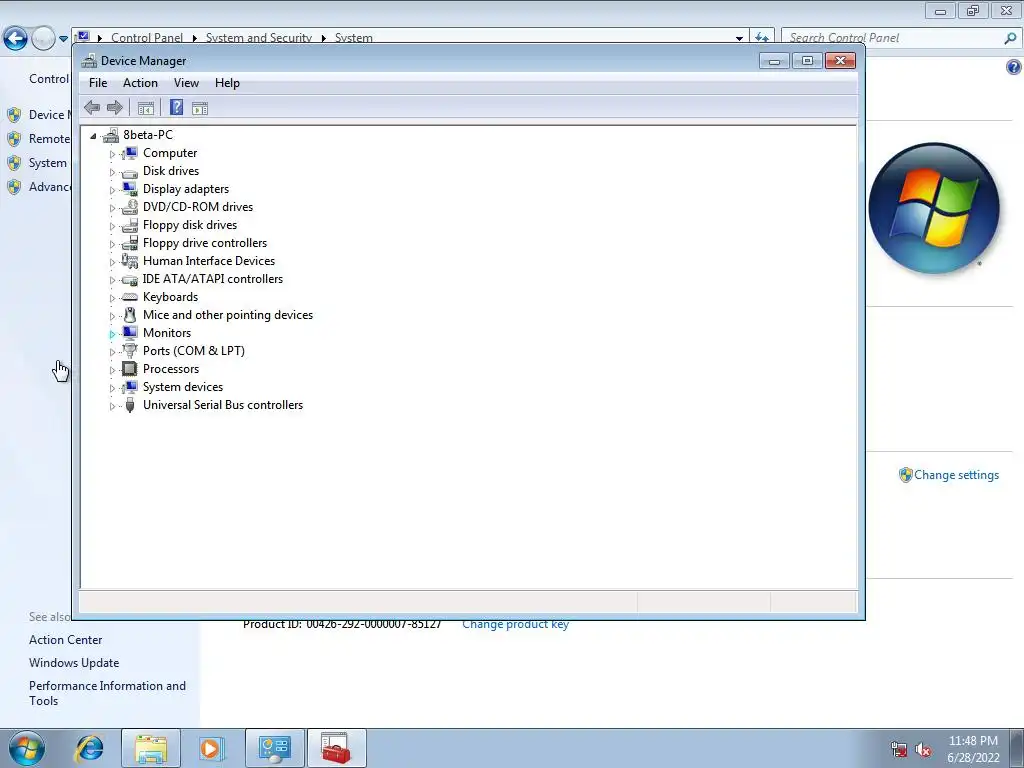Open Action Center link
Image resolution: width=1024 pixels, height=768 pixels.
[x=65, y=640]
